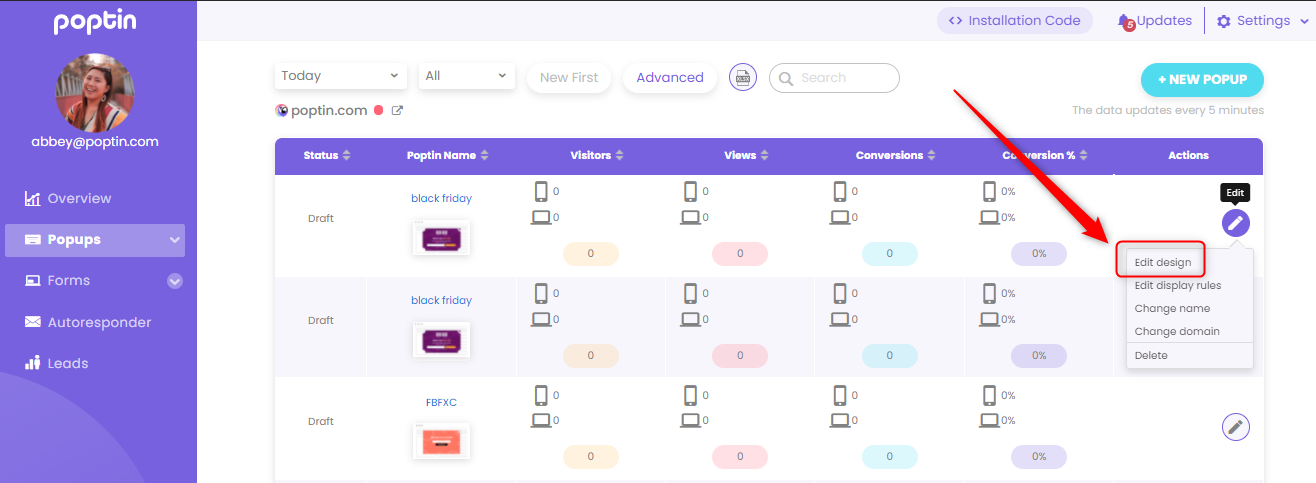Click the second black friday thumbnail
This screenshot has width=1316, height=483.
(441, 340)
